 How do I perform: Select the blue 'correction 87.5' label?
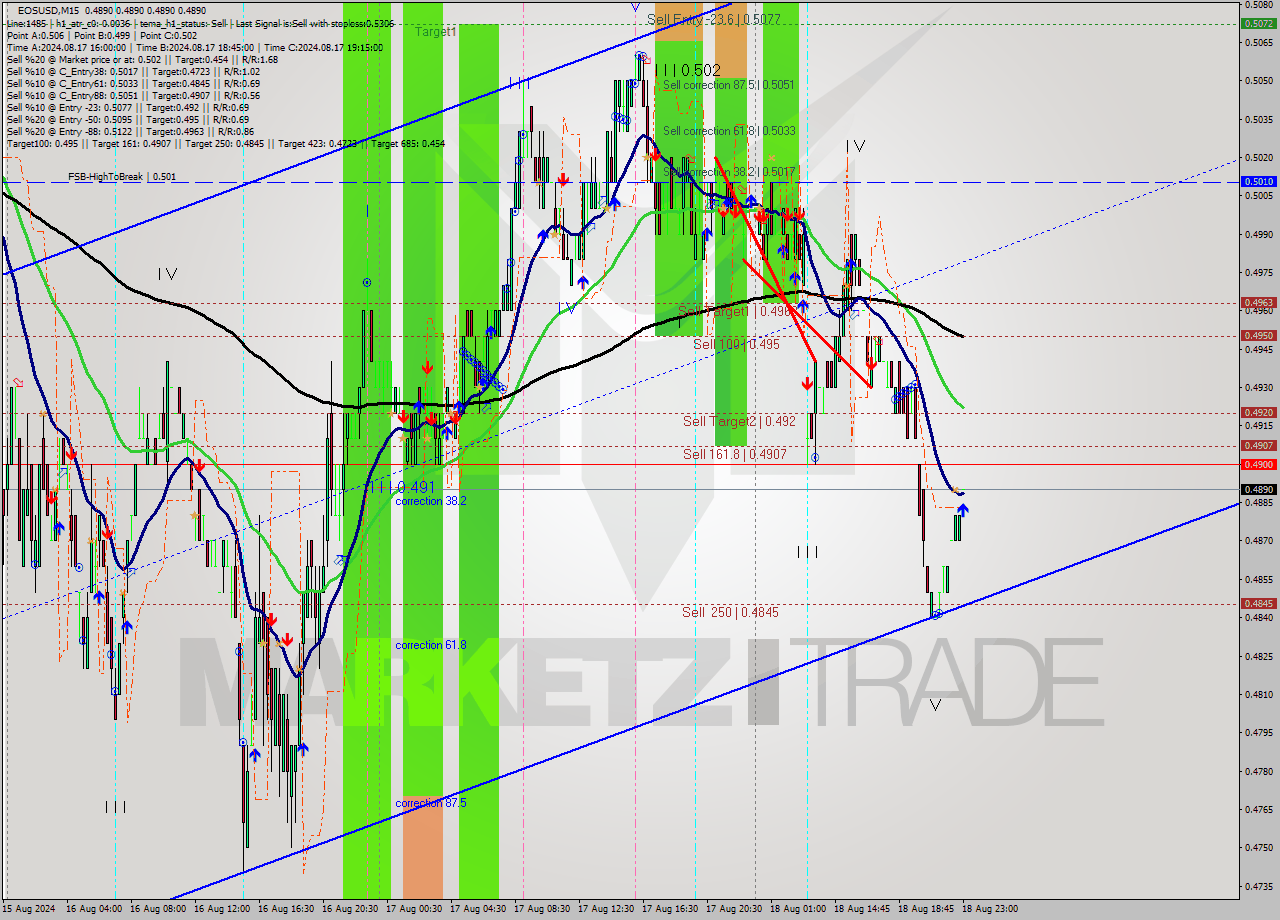pos(430,803)
